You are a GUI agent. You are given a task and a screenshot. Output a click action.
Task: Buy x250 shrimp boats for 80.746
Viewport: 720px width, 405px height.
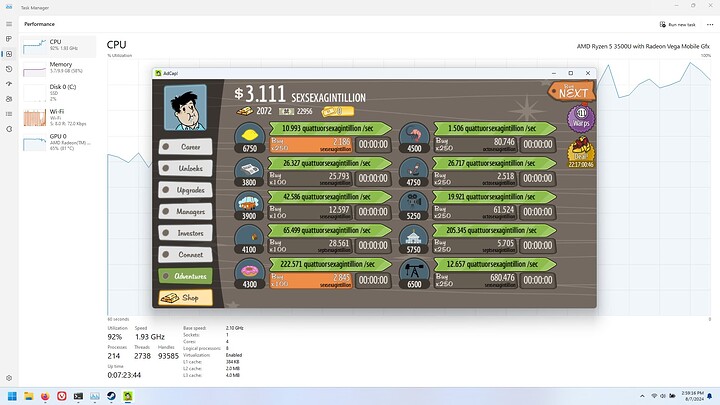coord(475,145)
